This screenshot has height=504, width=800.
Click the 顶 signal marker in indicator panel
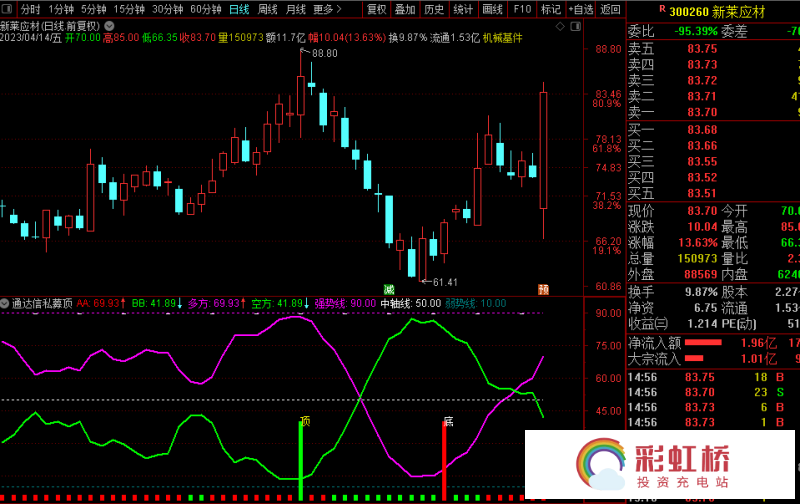point(305,421)
